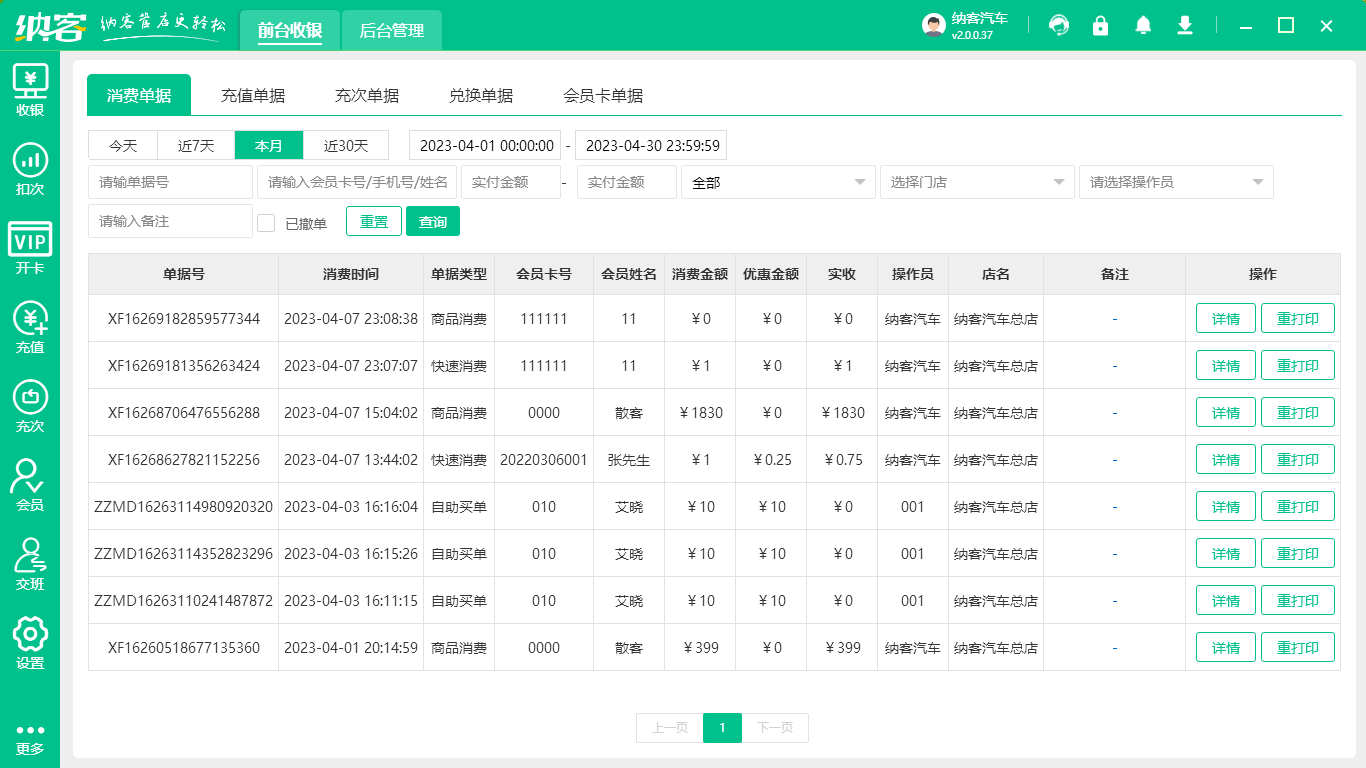Open end date picker 2023-04-30 23:59:59

651,145
